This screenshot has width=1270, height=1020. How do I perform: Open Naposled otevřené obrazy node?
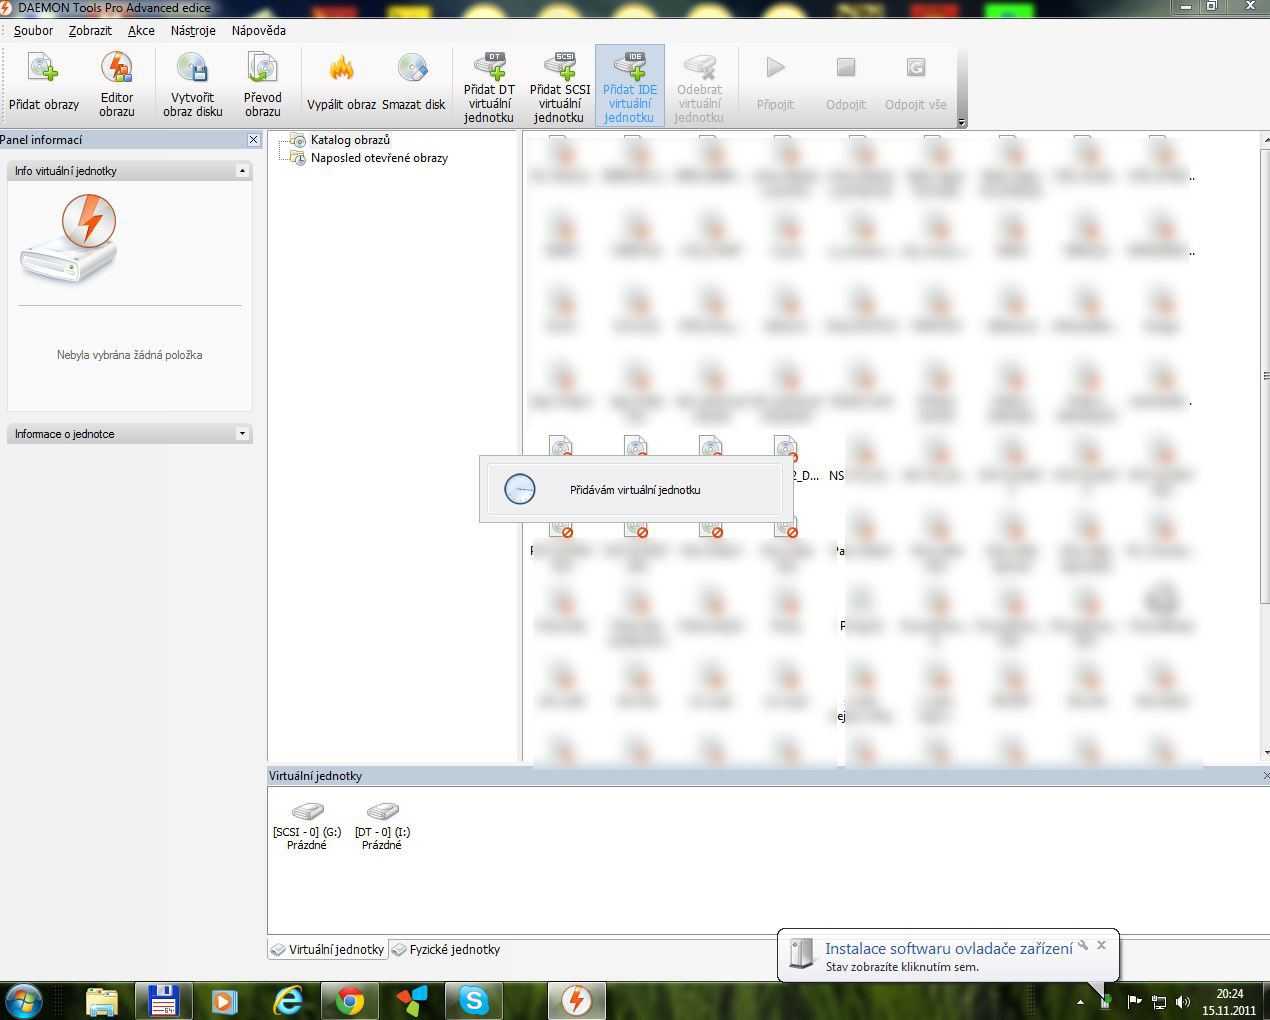(x=378, y=158)
